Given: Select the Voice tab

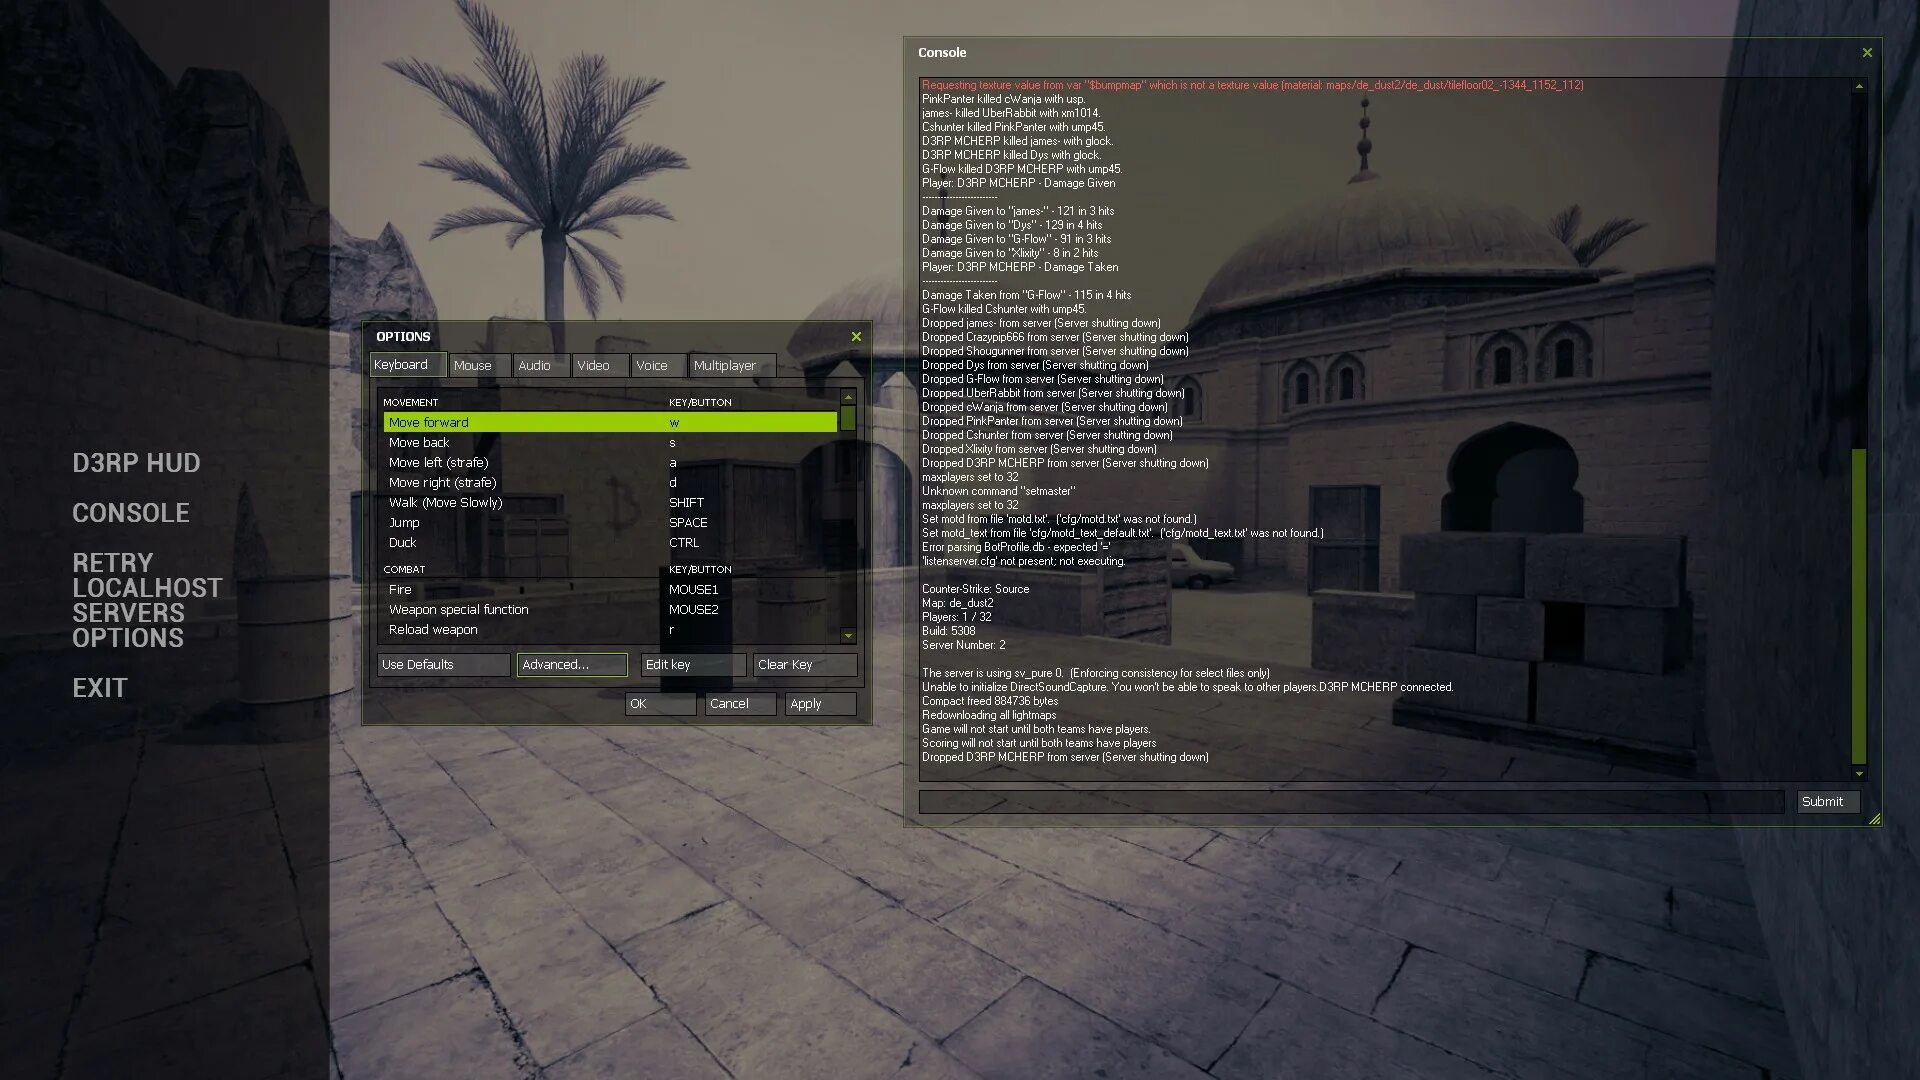Looking at the screenshot, I should point(659,366).
